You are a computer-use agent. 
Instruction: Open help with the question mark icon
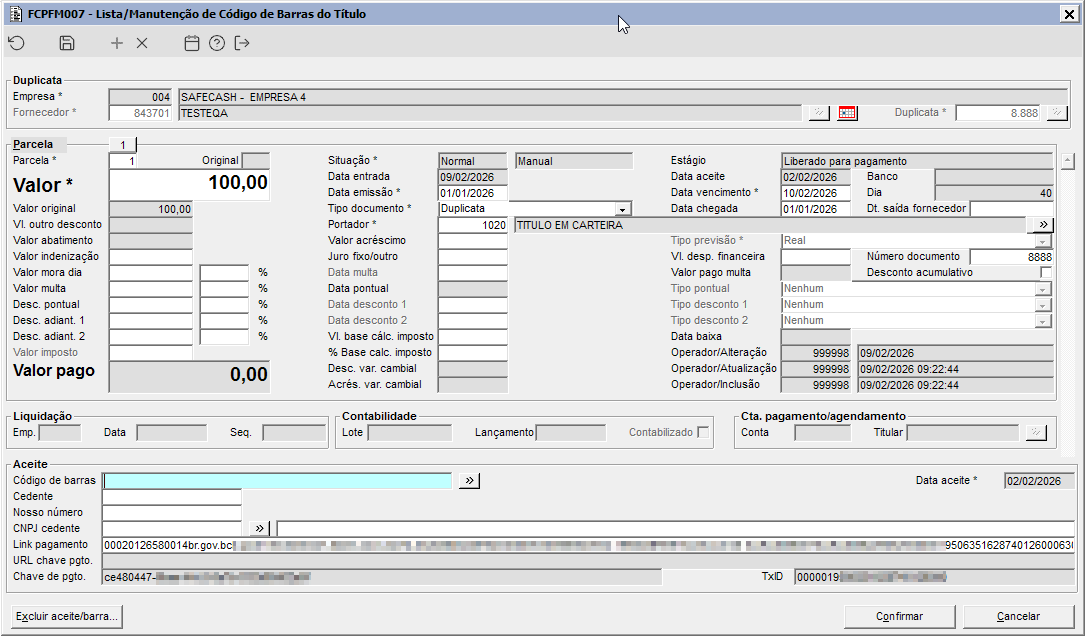coord(217,43)
